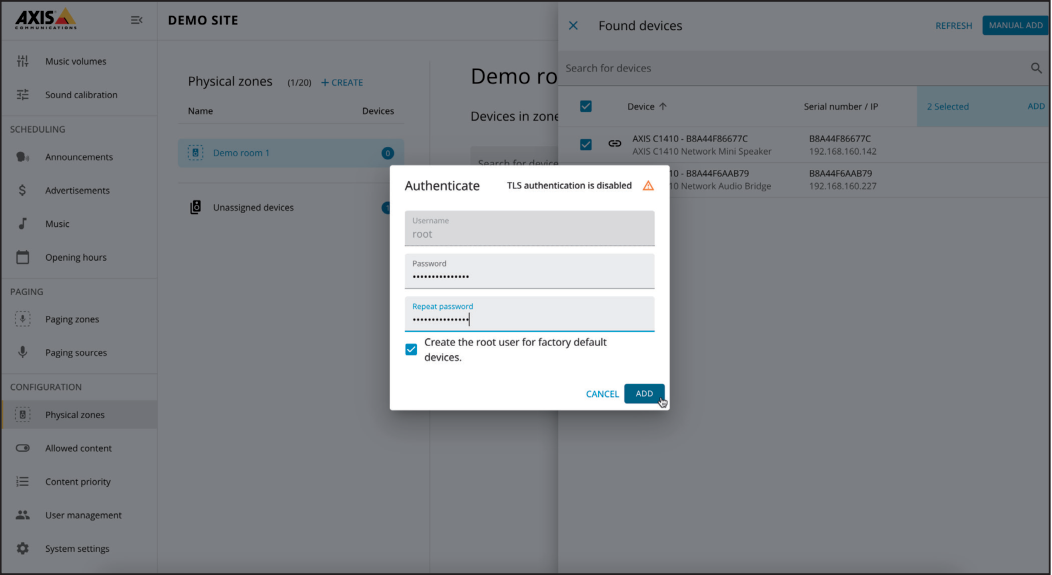Click the Username field
The height and width of the screenshot is (575, 1052).
coord(529,228)
